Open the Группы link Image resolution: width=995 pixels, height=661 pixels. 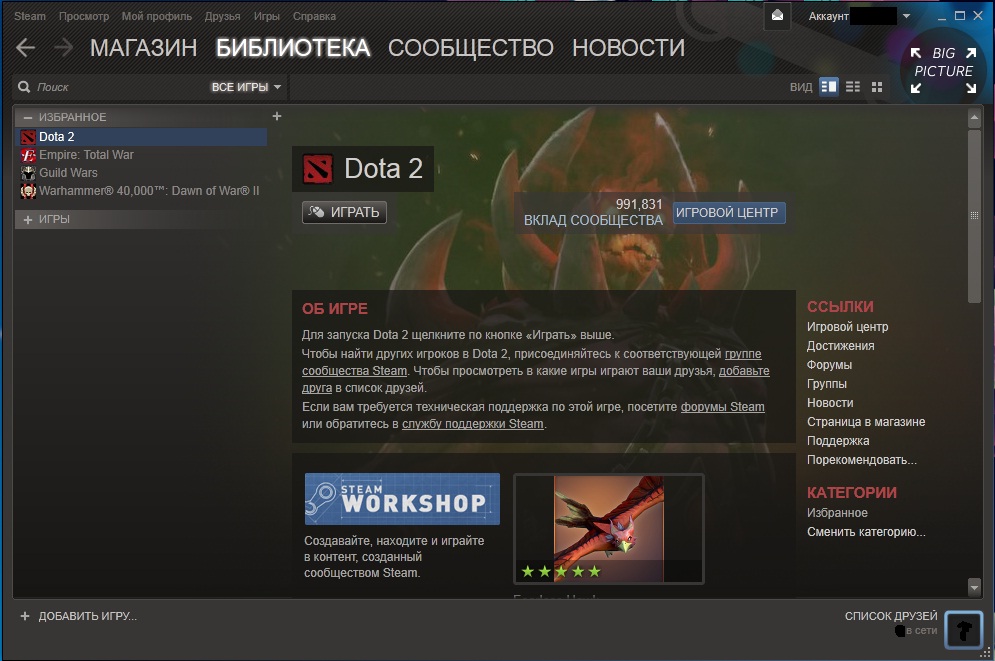827,384
